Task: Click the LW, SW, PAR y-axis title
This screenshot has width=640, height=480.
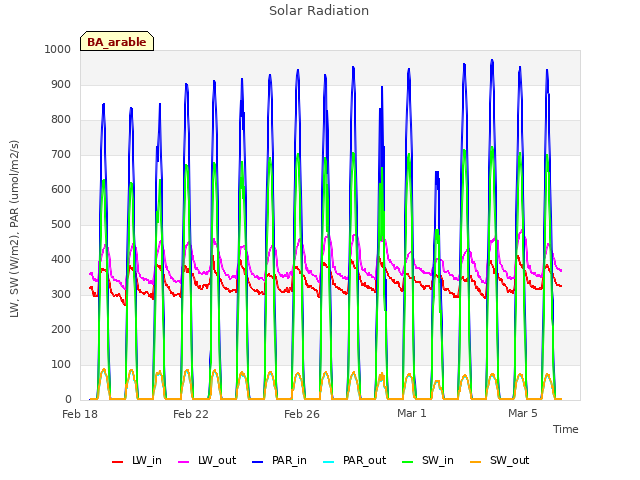Action: pos(14,229)
